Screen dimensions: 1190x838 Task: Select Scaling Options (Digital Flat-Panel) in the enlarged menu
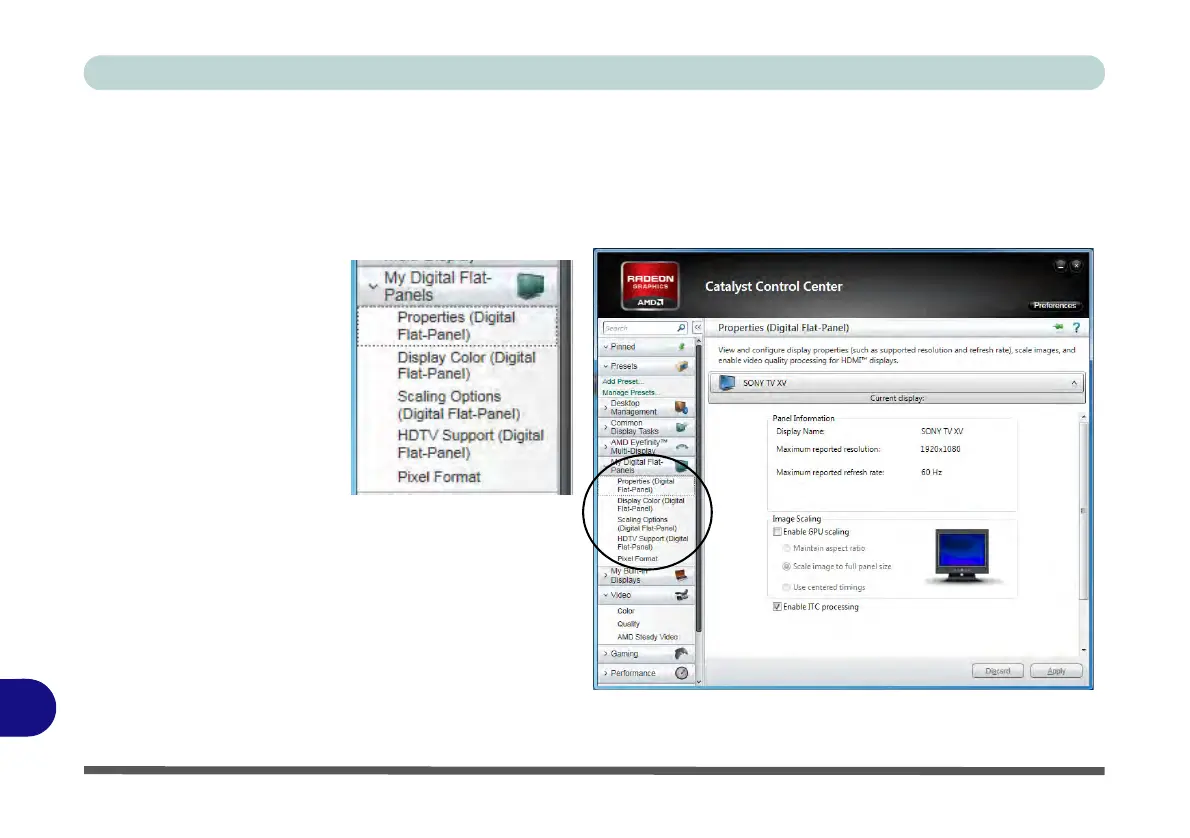click(459, 405)
